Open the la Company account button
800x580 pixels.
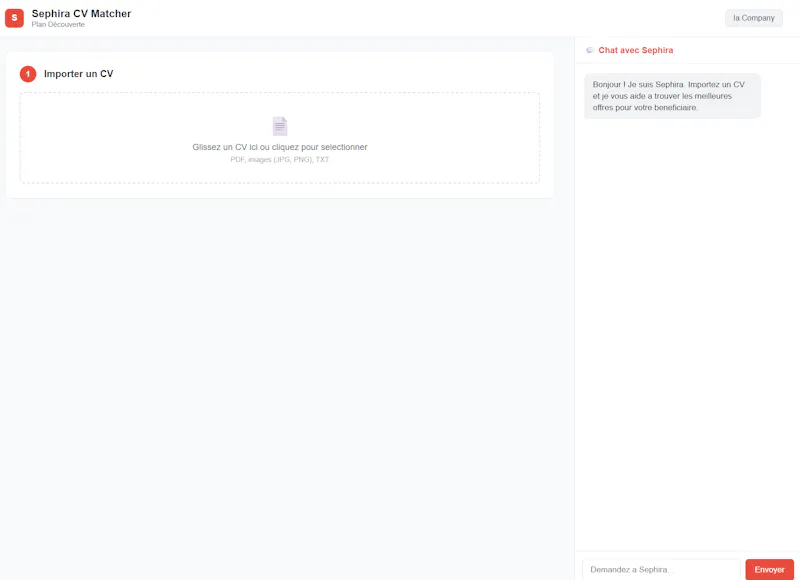click(754, 18)
